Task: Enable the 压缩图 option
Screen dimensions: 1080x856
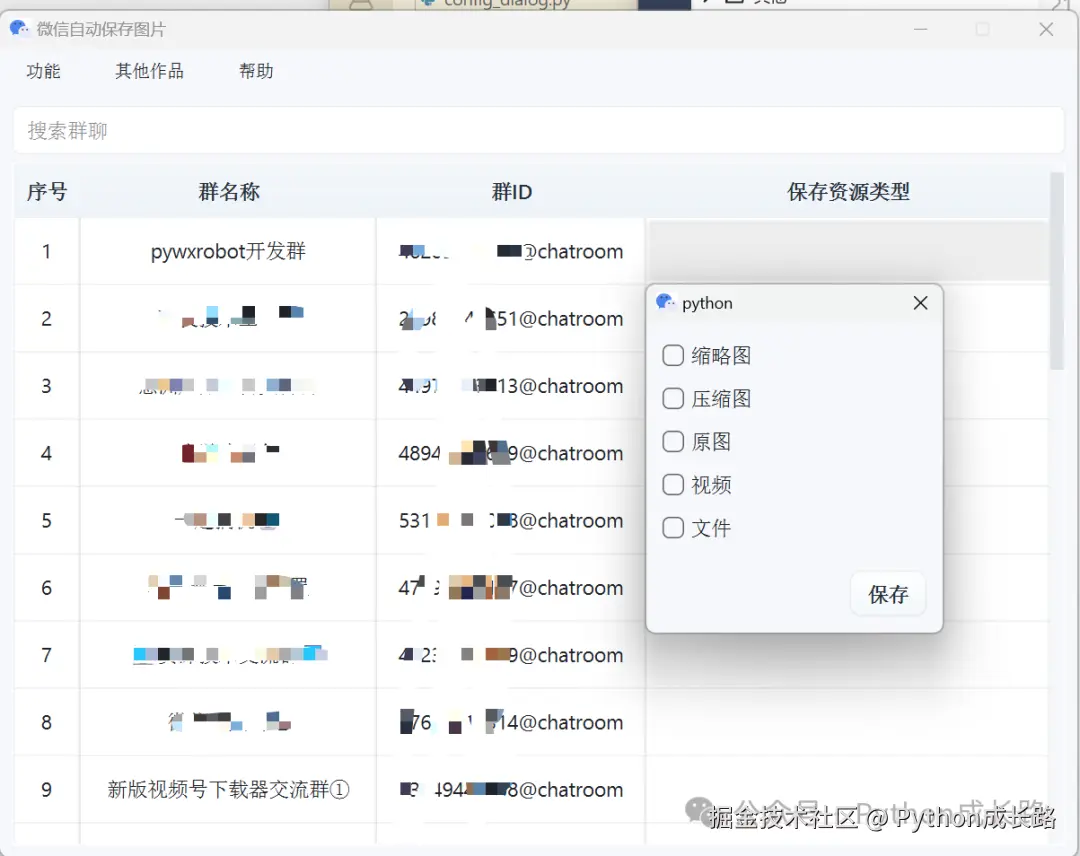Action: pos(673,399)
